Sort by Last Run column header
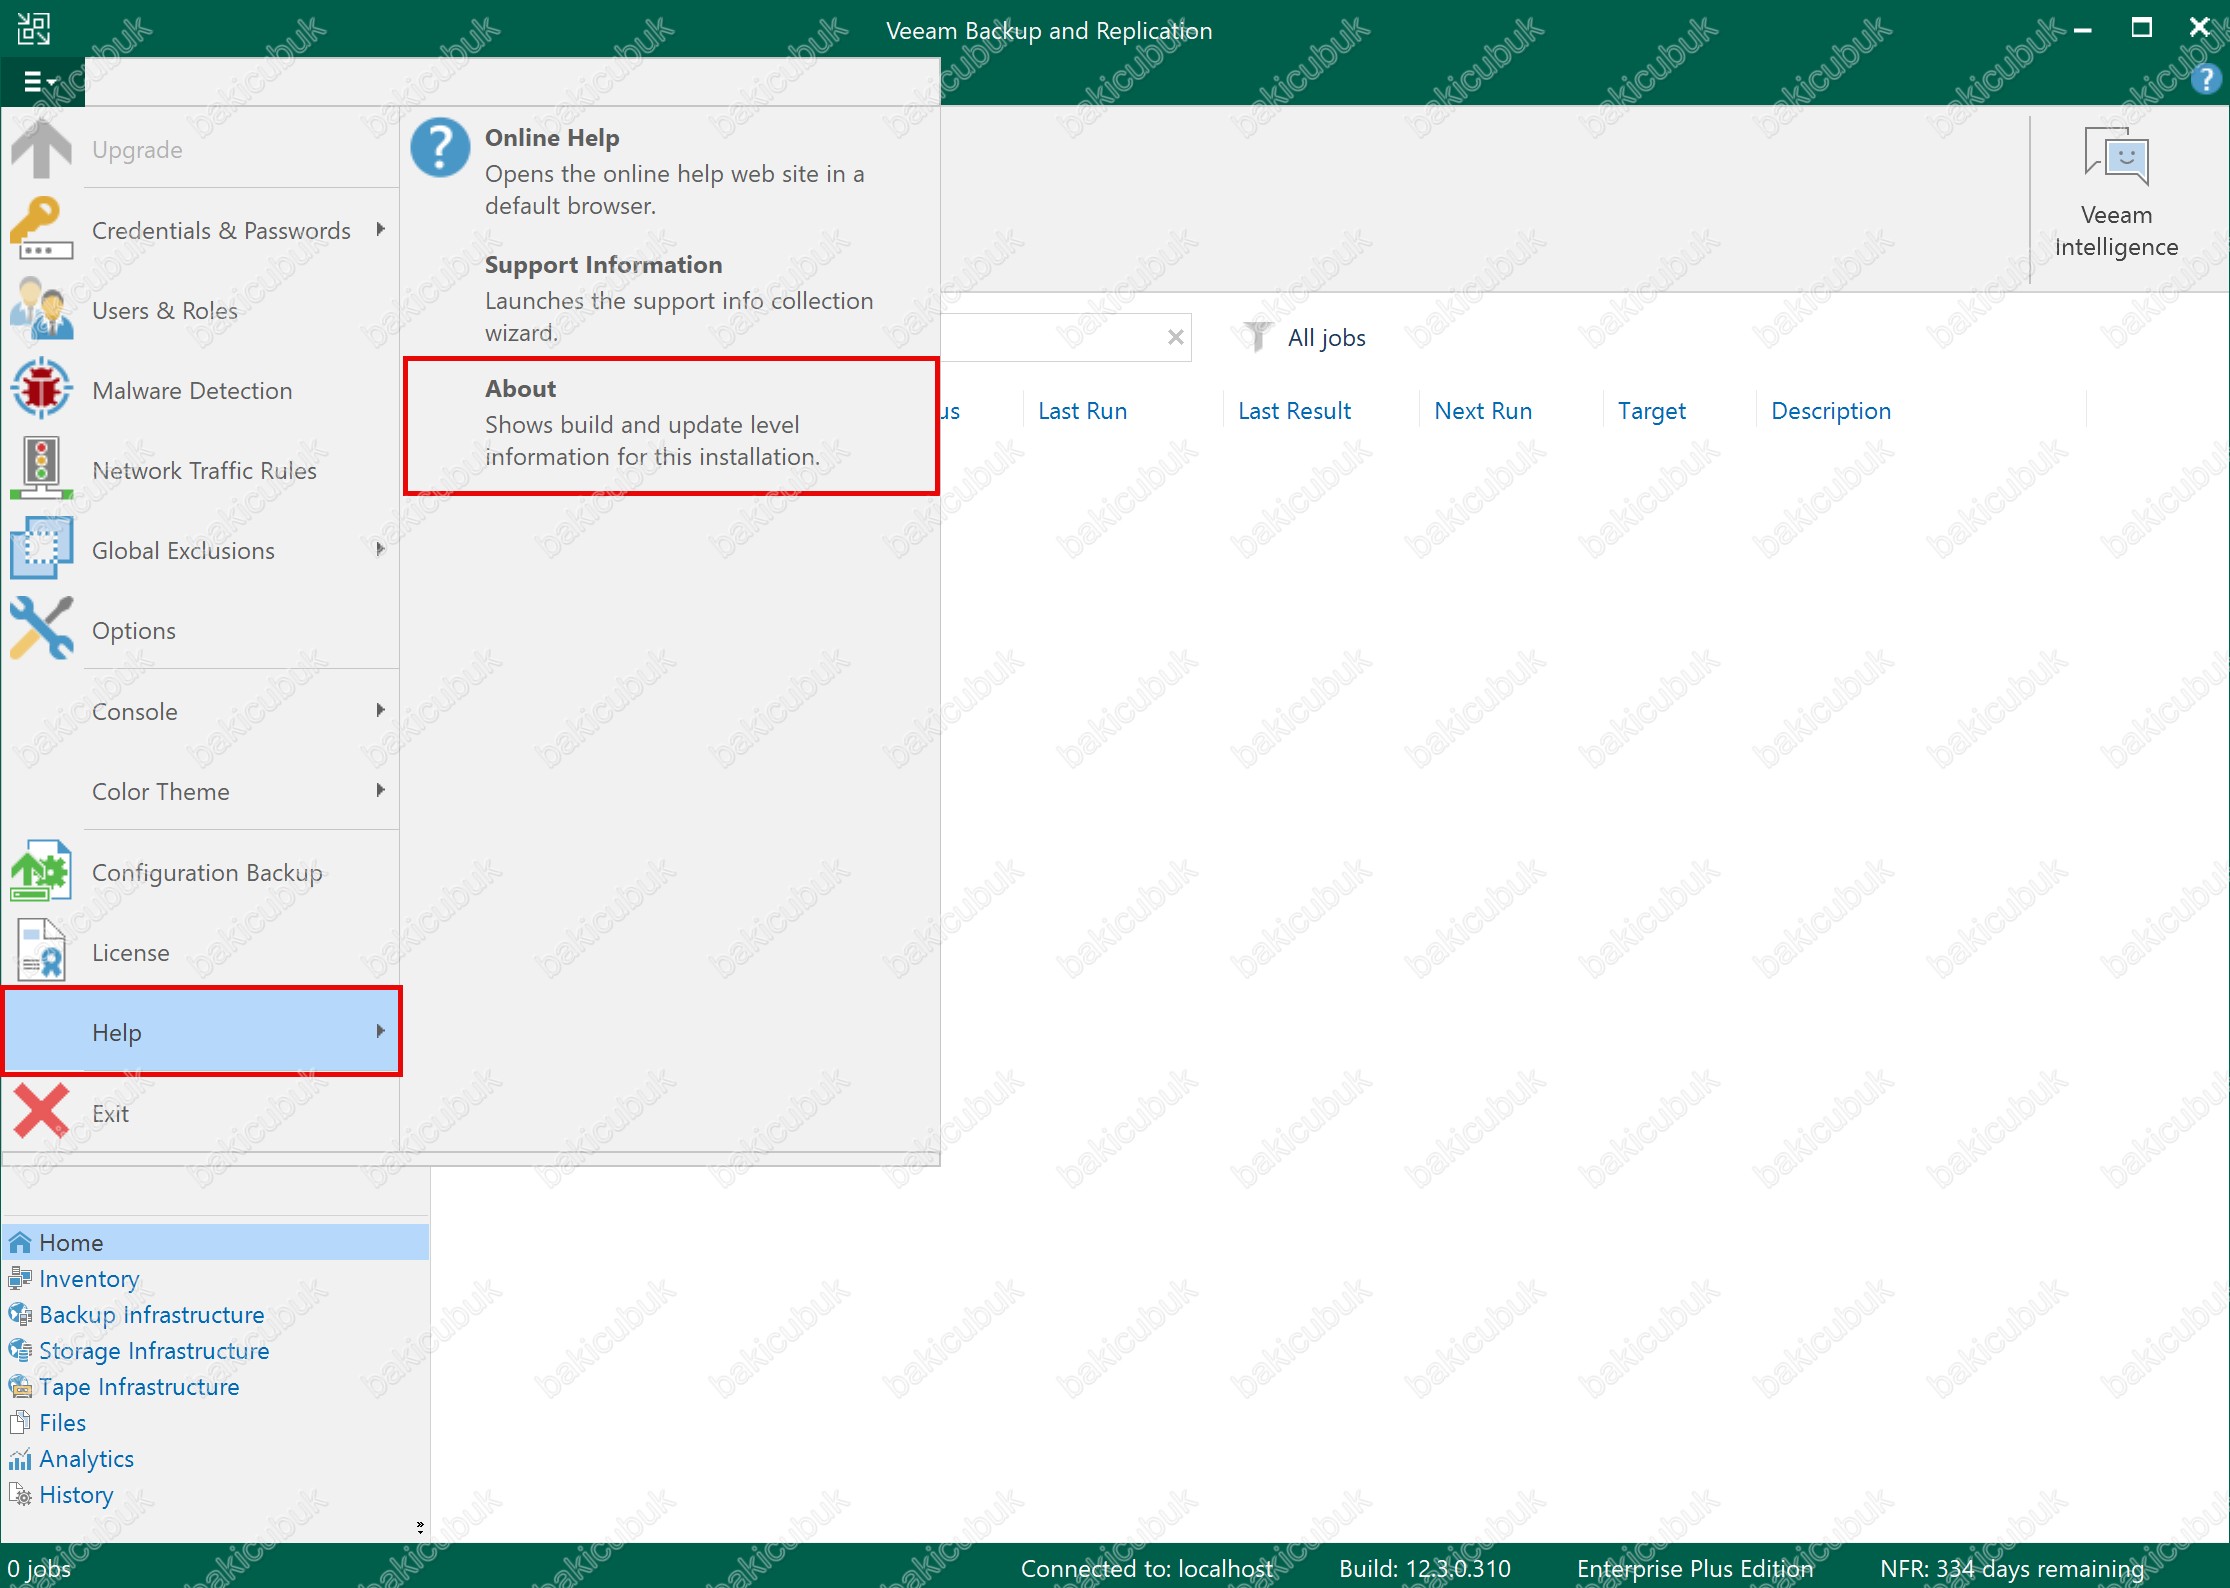 click(1082, 411)
